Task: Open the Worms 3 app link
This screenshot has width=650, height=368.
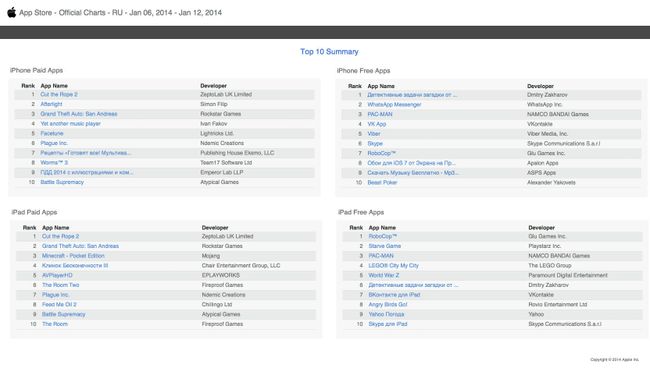Action: click(x=54, y=162)
